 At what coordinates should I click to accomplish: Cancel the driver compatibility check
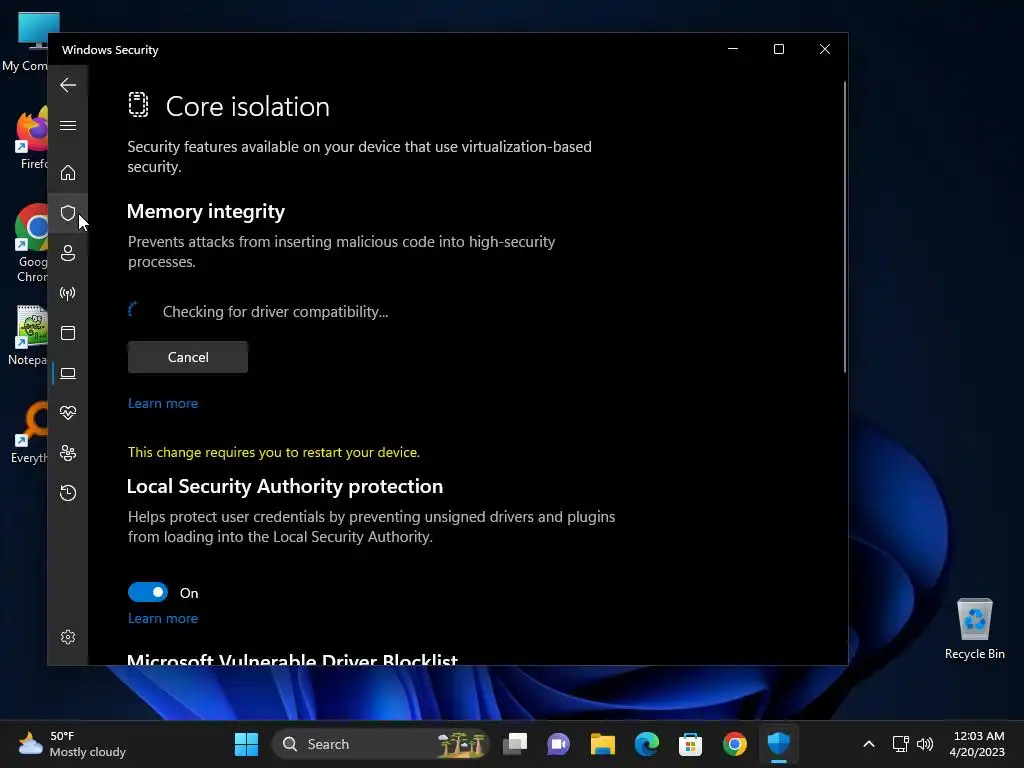pyautogui.click(x=188, y=357)
